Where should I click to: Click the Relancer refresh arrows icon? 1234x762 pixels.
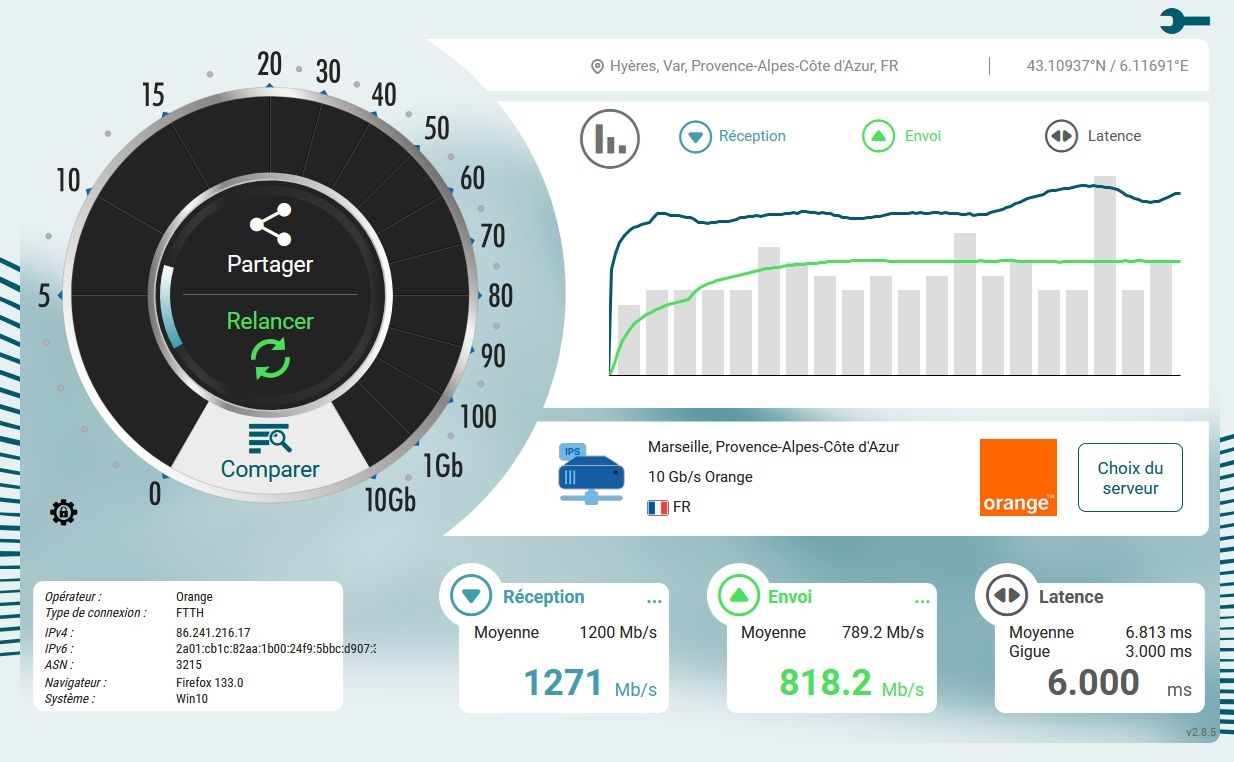[270, 359]
